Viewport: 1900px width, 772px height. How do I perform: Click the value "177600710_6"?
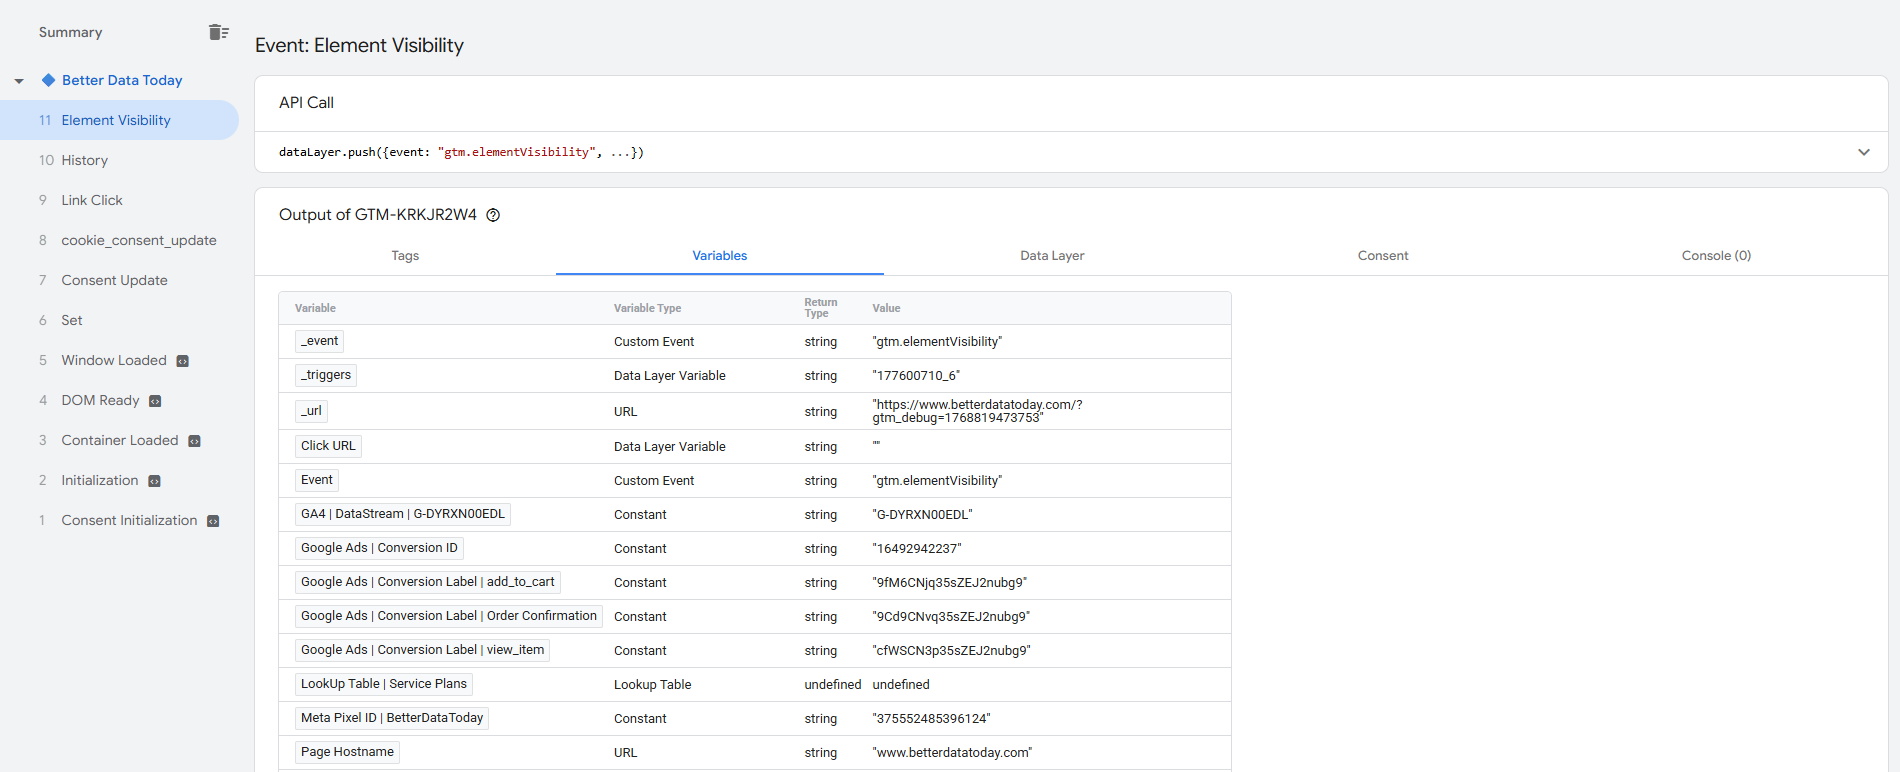click(916, 376)
